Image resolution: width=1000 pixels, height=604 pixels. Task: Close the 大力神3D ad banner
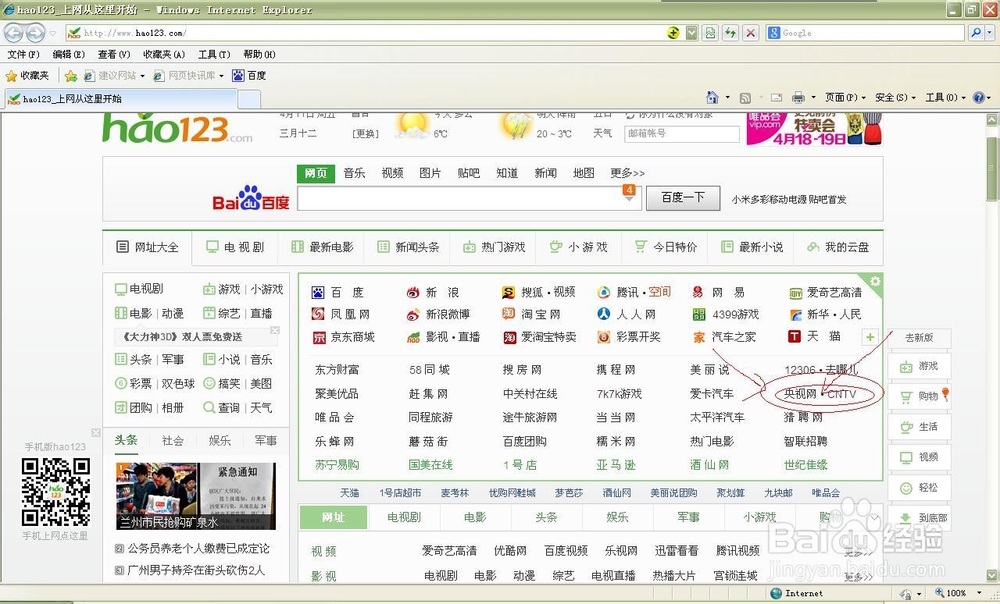275,330
